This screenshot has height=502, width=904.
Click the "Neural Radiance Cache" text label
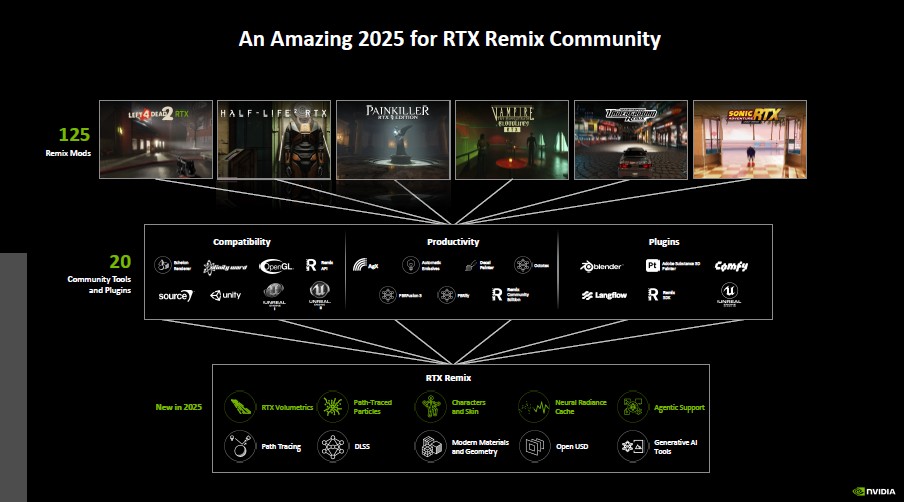pyautogui.click(x=581, y=407)
